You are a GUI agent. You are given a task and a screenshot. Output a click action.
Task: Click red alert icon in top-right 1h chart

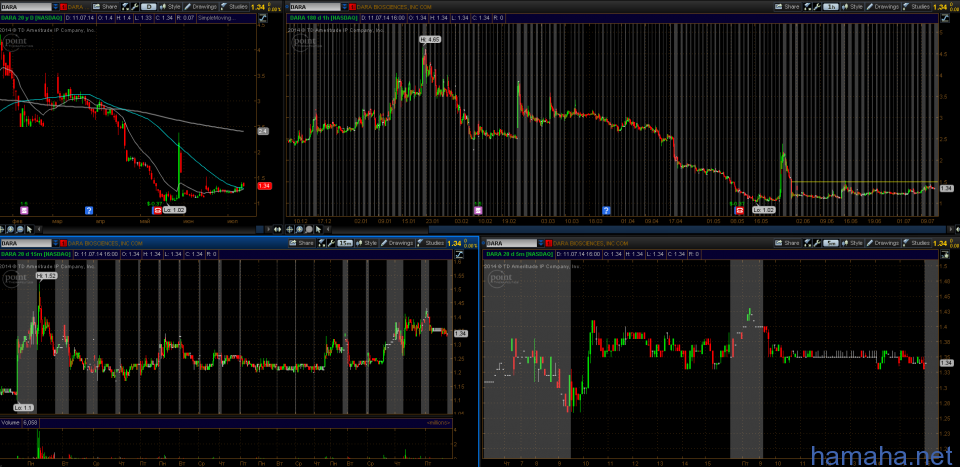353,7
